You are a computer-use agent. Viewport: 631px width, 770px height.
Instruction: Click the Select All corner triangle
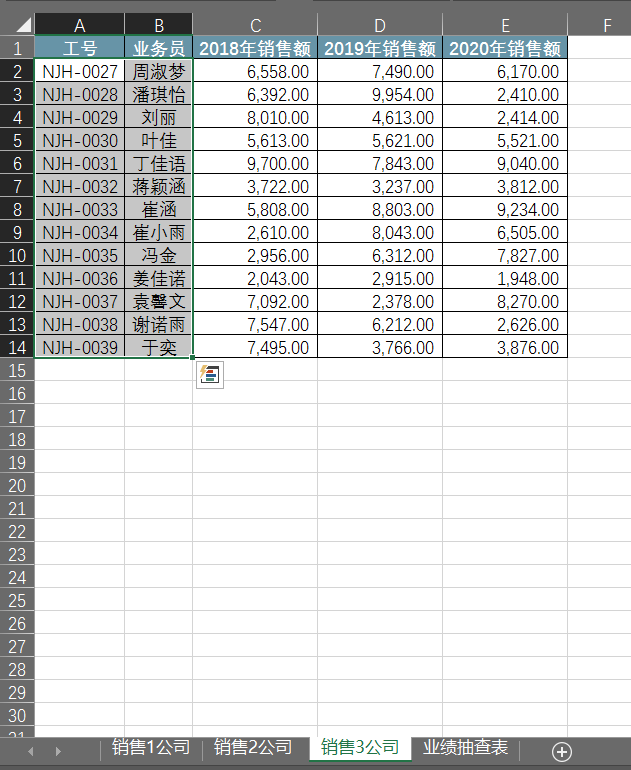coord(23,25)
